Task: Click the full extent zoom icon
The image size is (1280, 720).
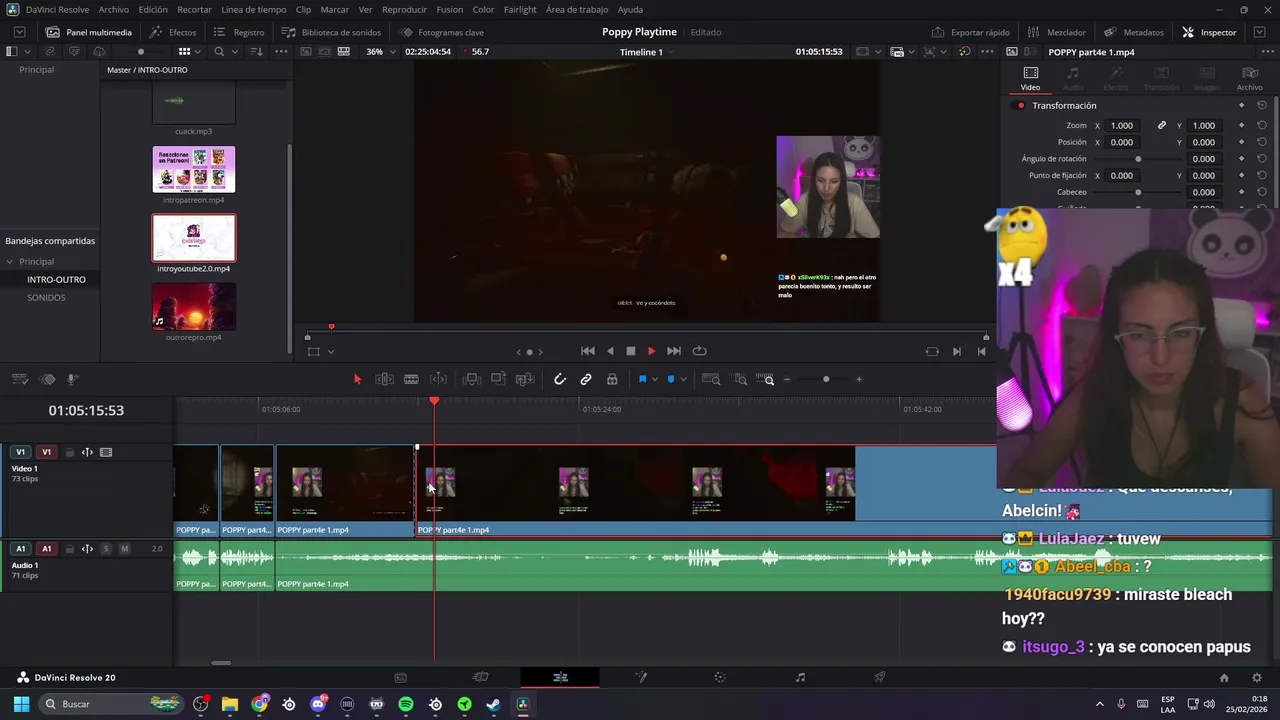Action: point(711,379)
